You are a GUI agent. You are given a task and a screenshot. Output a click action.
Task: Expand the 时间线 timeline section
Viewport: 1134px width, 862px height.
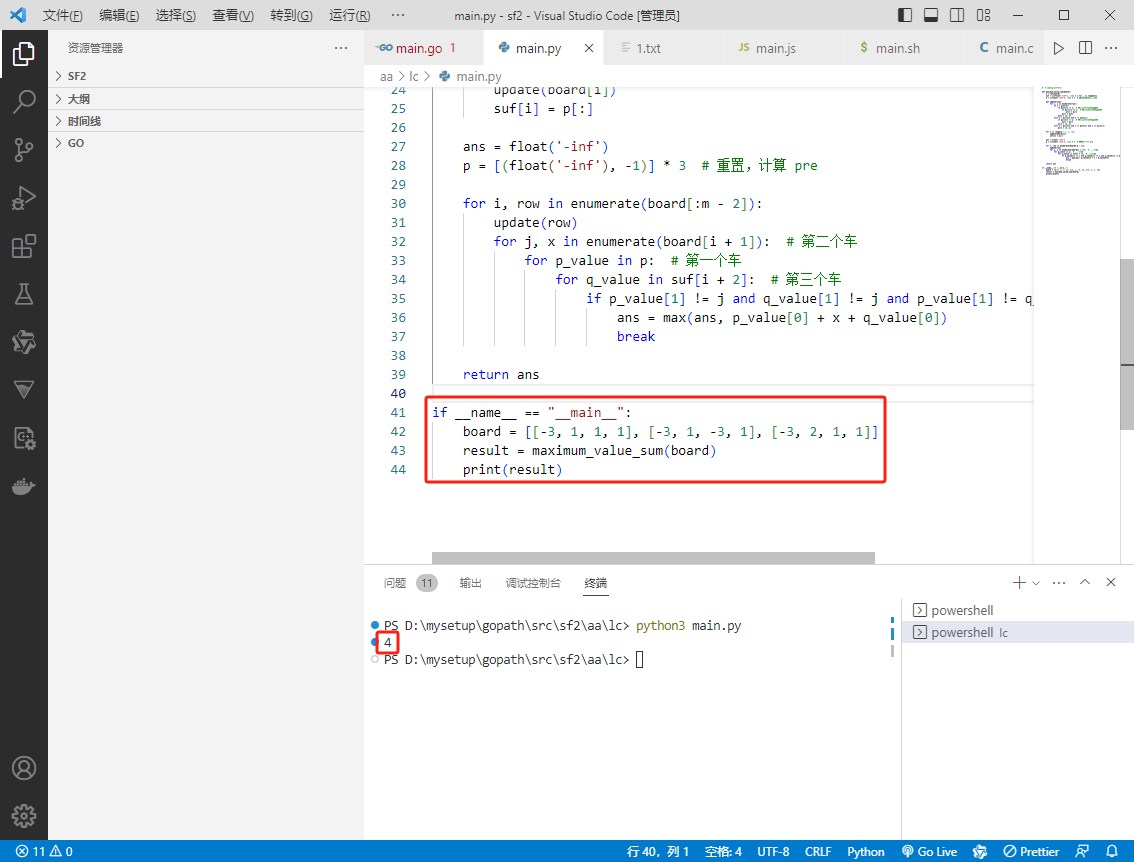click(x=205, y=121)
